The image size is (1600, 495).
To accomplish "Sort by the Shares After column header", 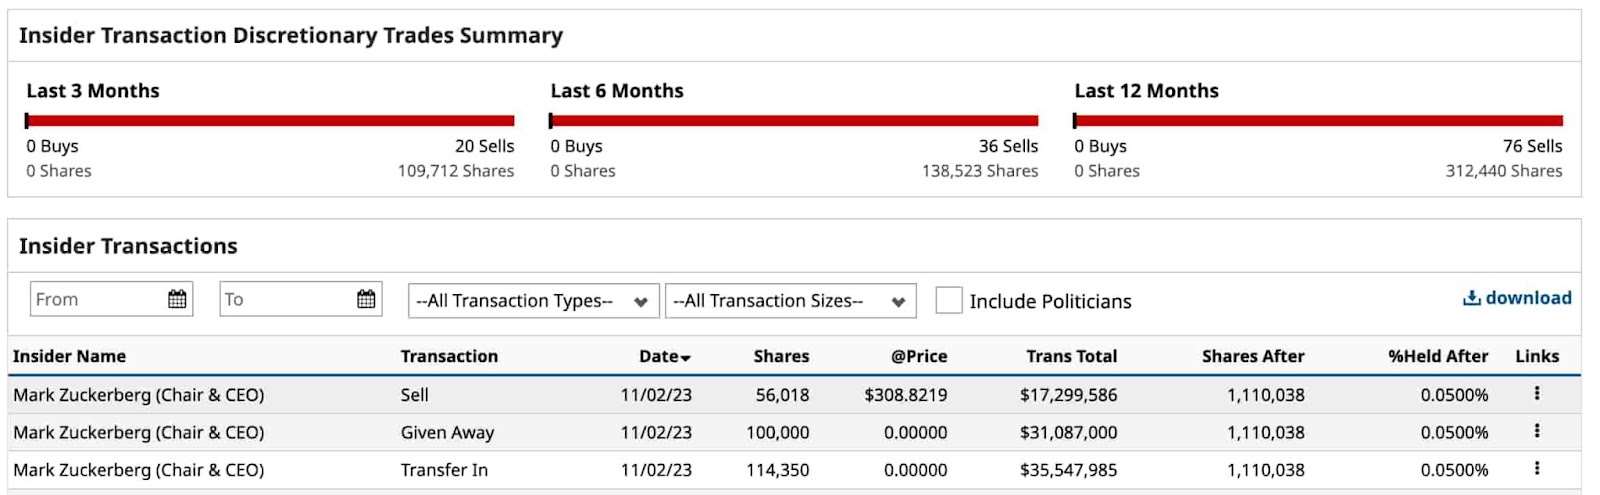I will (x=1253, y=356).
